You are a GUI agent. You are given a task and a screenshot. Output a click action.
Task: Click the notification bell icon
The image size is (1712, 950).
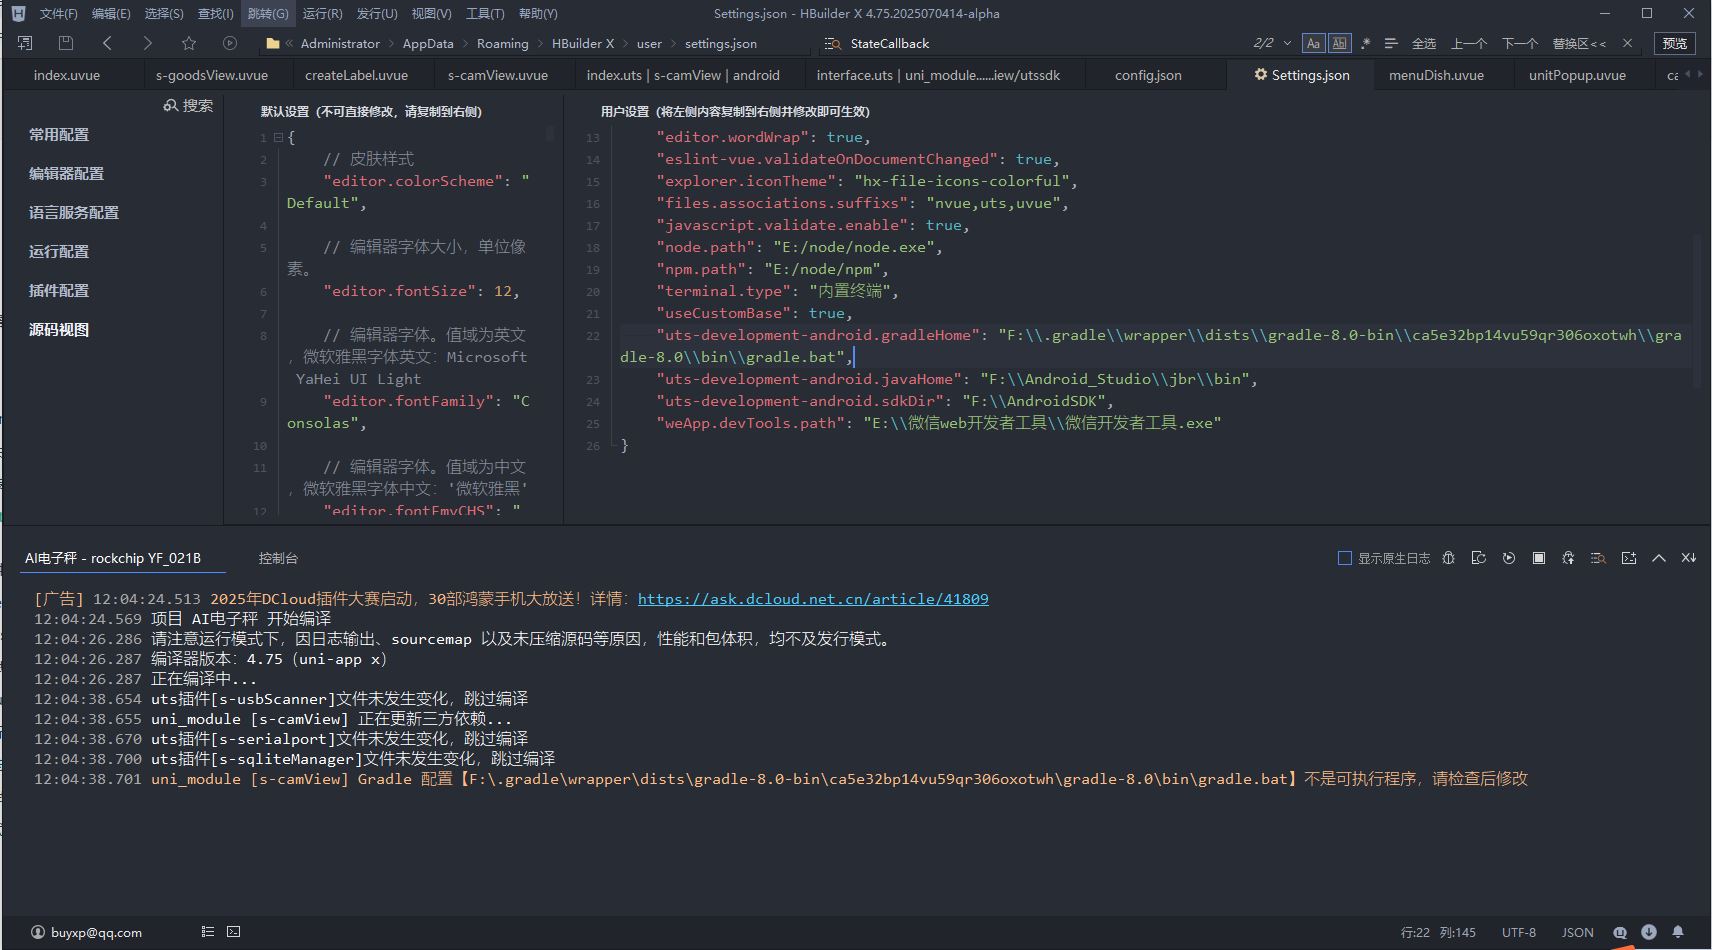(x=1678, y=932)
